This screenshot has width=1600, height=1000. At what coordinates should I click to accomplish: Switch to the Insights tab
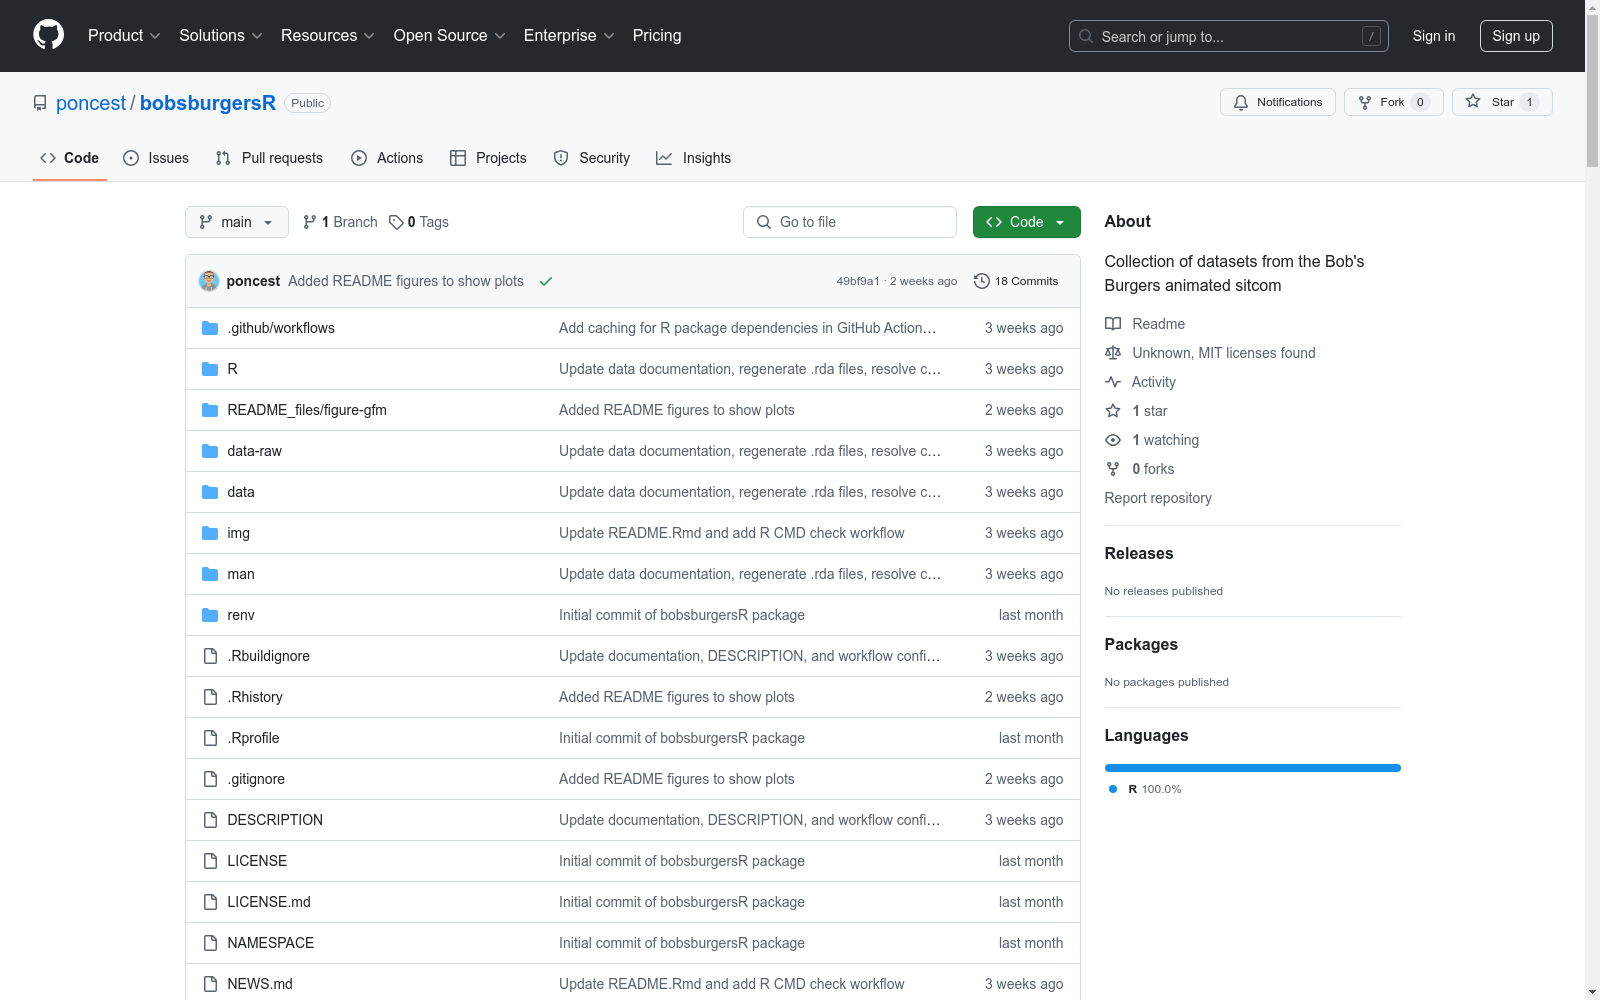[693, 158]
